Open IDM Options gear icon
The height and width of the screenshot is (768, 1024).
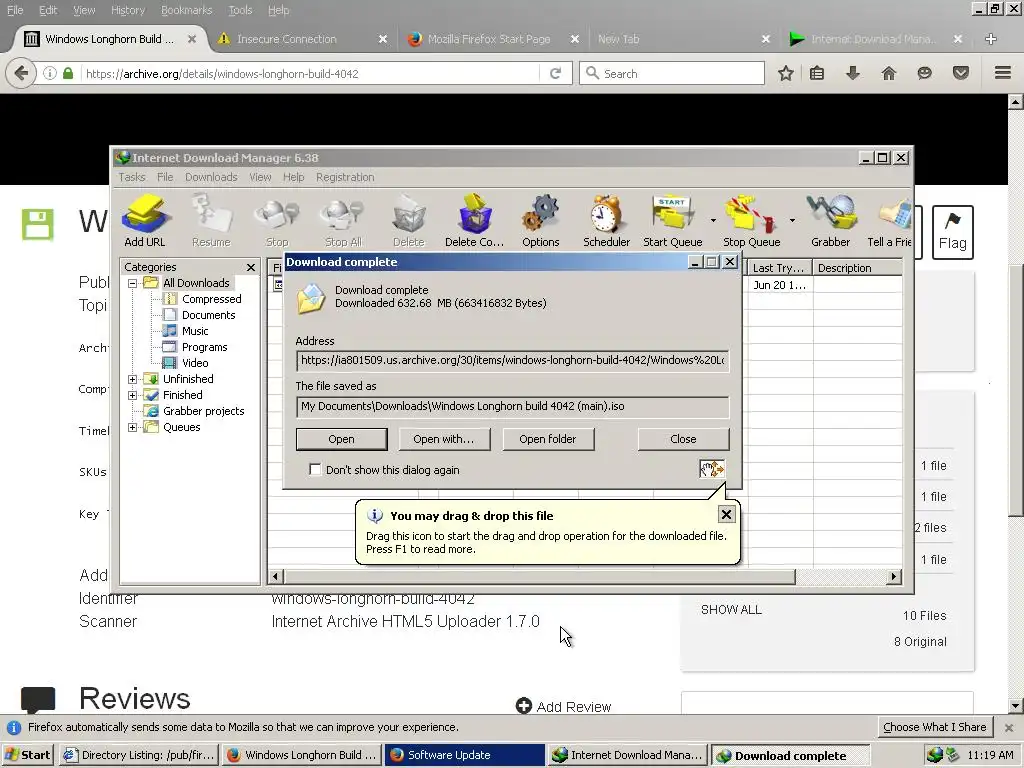coord(541,220)
